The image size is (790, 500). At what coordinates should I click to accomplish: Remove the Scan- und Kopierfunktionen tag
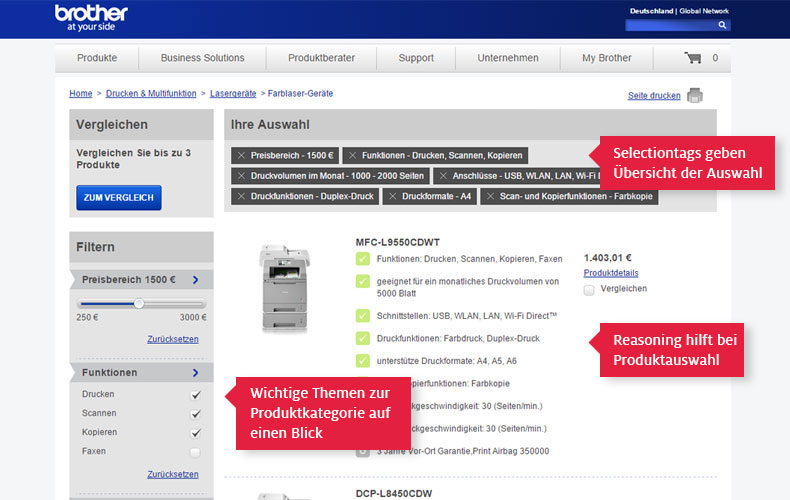(x=490, y=196)
